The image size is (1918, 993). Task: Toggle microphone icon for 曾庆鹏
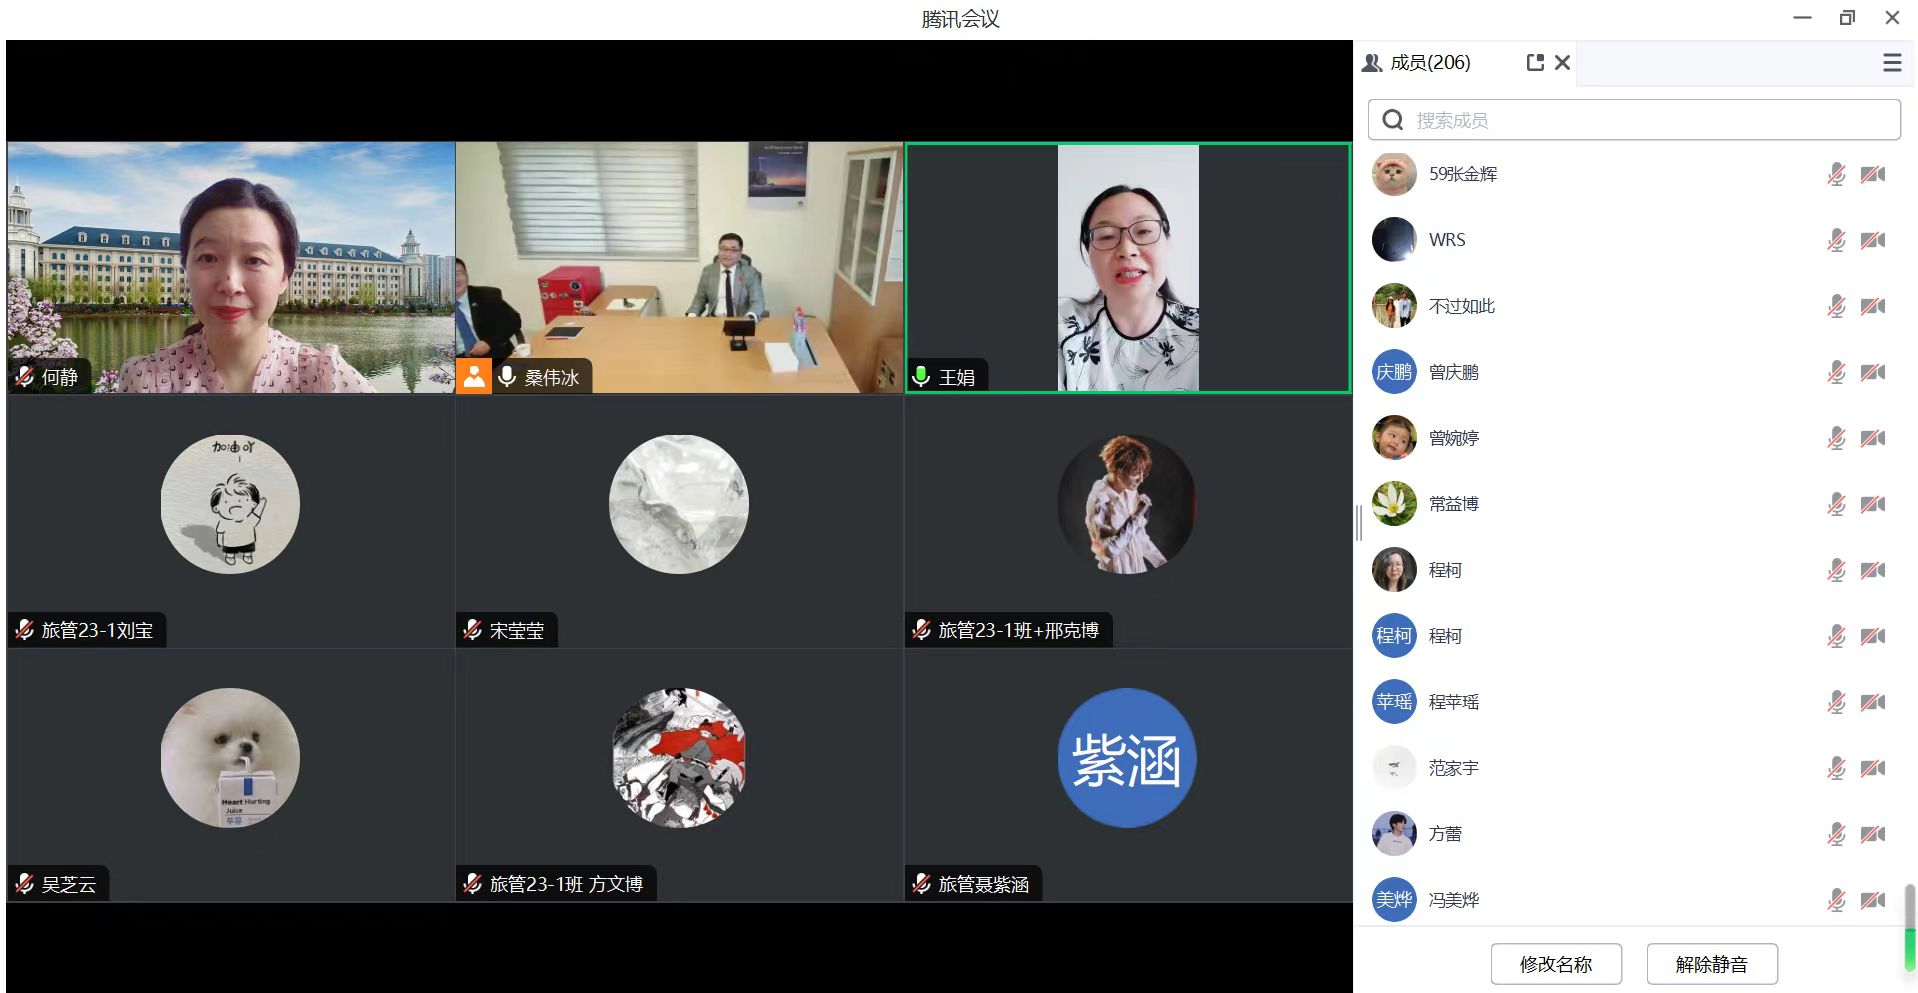1836,373
